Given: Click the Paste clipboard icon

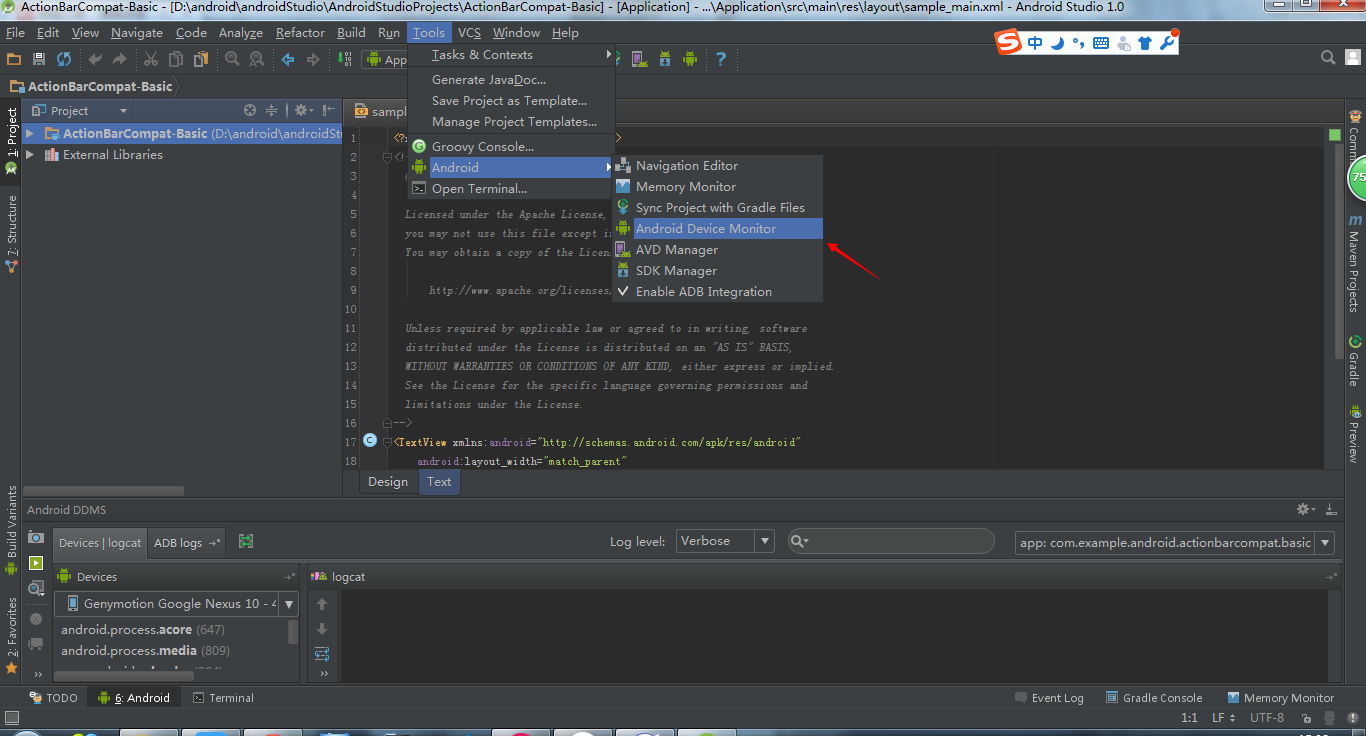Looking at the screenshot, I should tap(201, 60).
